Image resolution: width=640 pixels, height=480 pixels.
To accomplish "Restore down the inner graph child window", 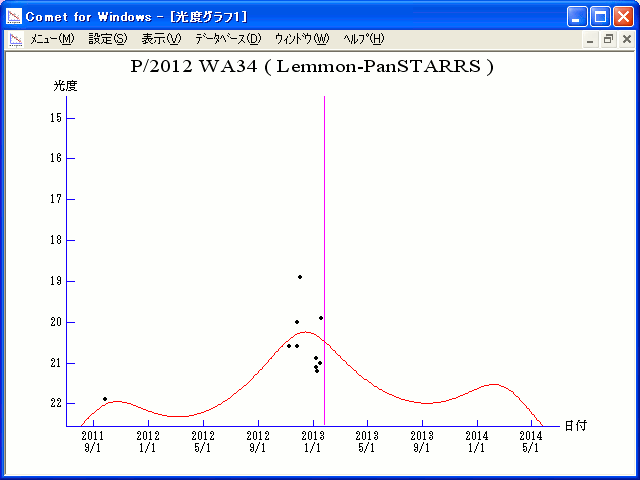I will click(x=607, y=39).
